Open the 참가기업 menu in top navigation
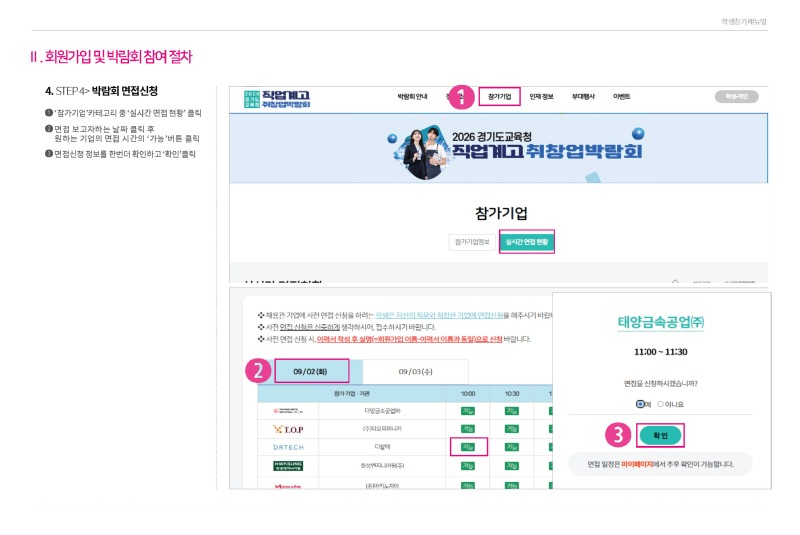 click(499, 96)
